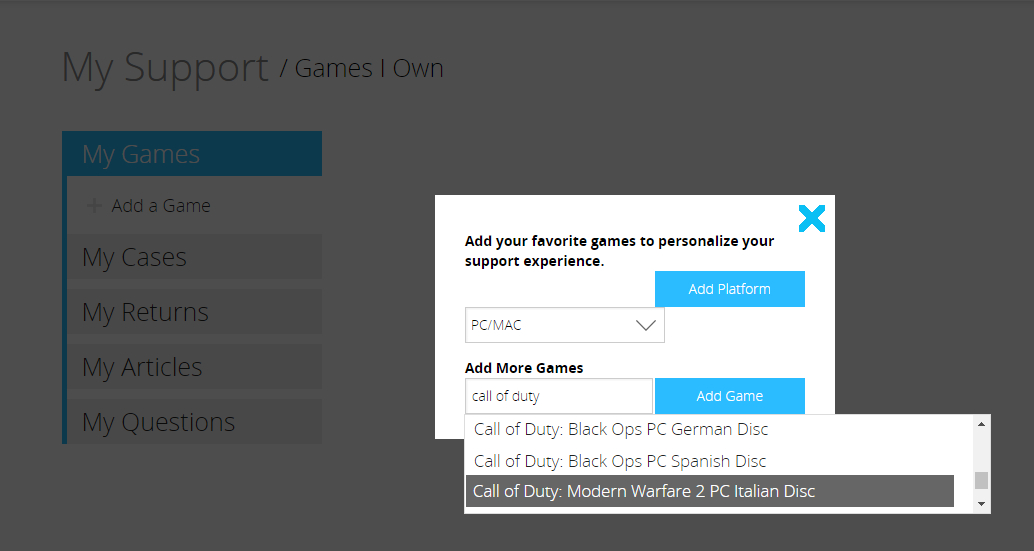1034x551 pixels.
Task: Click the Games I Own breadcrumb
Action: (x=368, y=68)
